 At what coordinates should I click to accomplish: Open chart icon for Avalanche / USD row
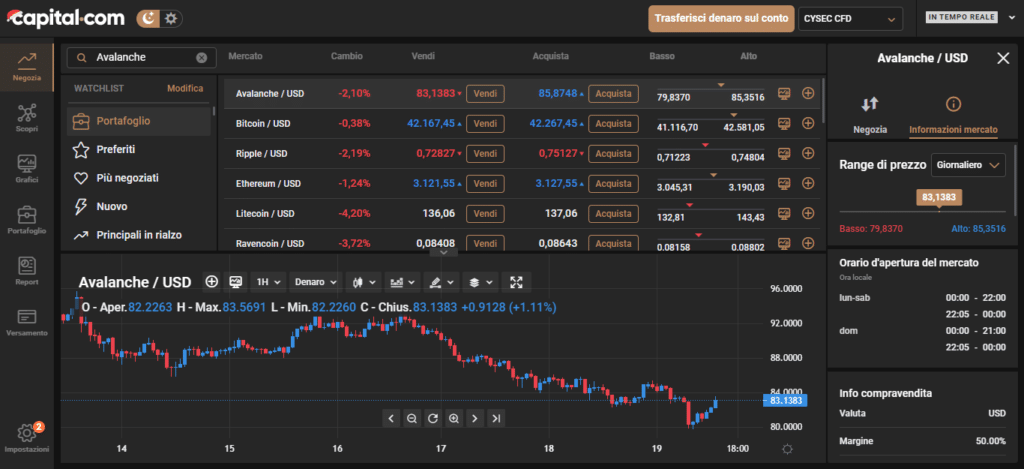(x=784, y=93)
